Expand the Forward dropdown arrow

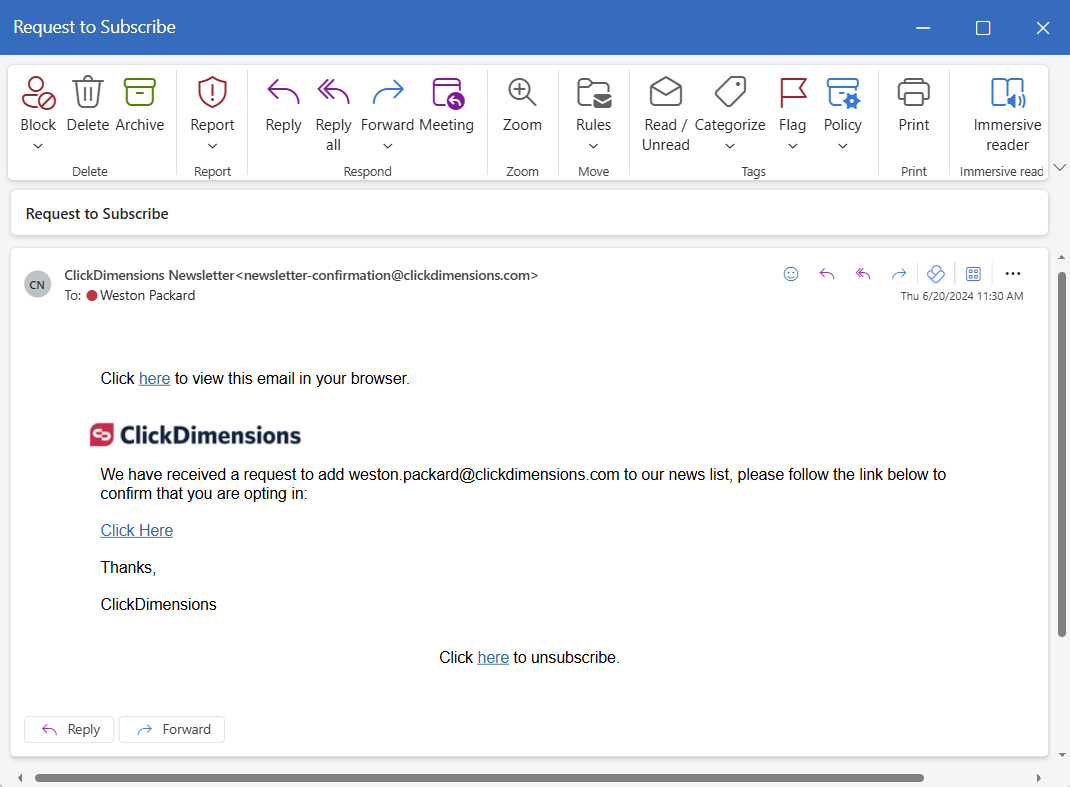click(x=388, y=146)
